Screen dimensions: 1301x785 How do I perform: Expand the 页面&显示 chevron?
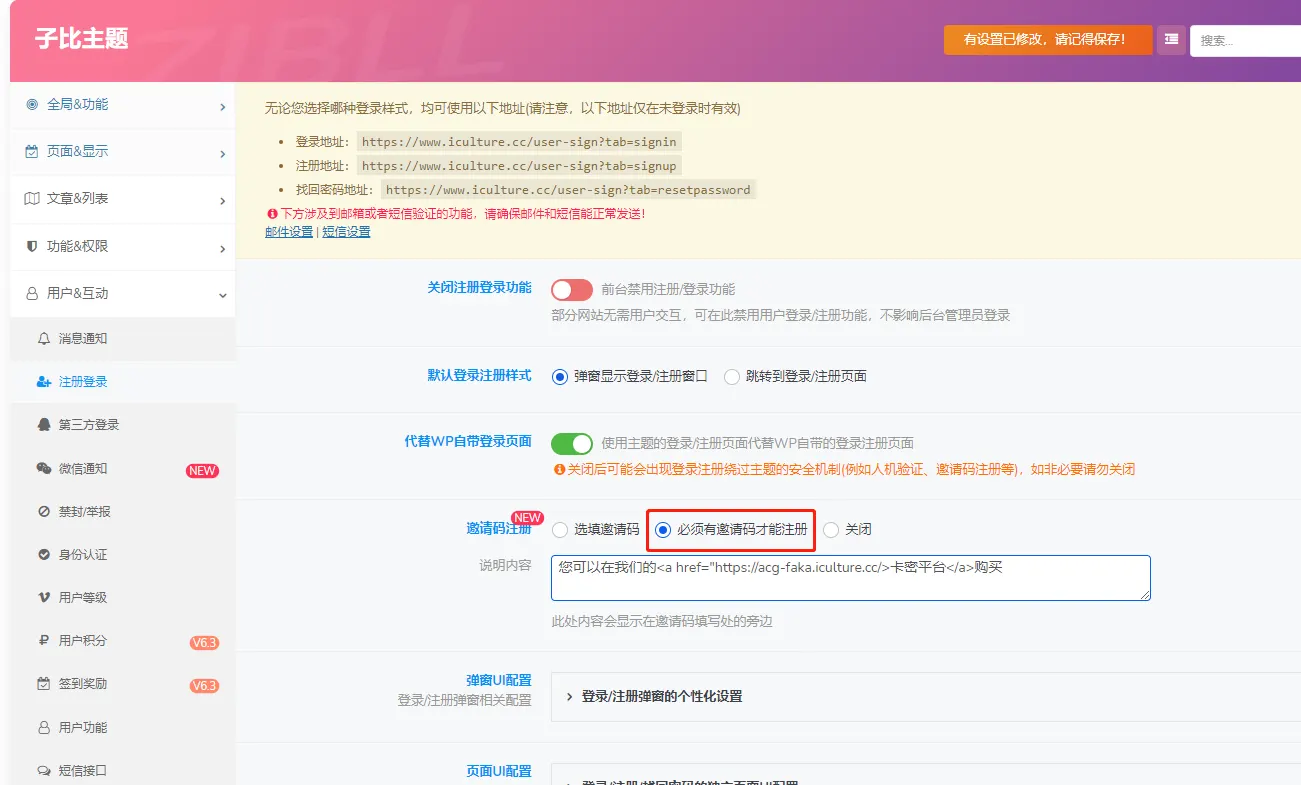(222, 154)
